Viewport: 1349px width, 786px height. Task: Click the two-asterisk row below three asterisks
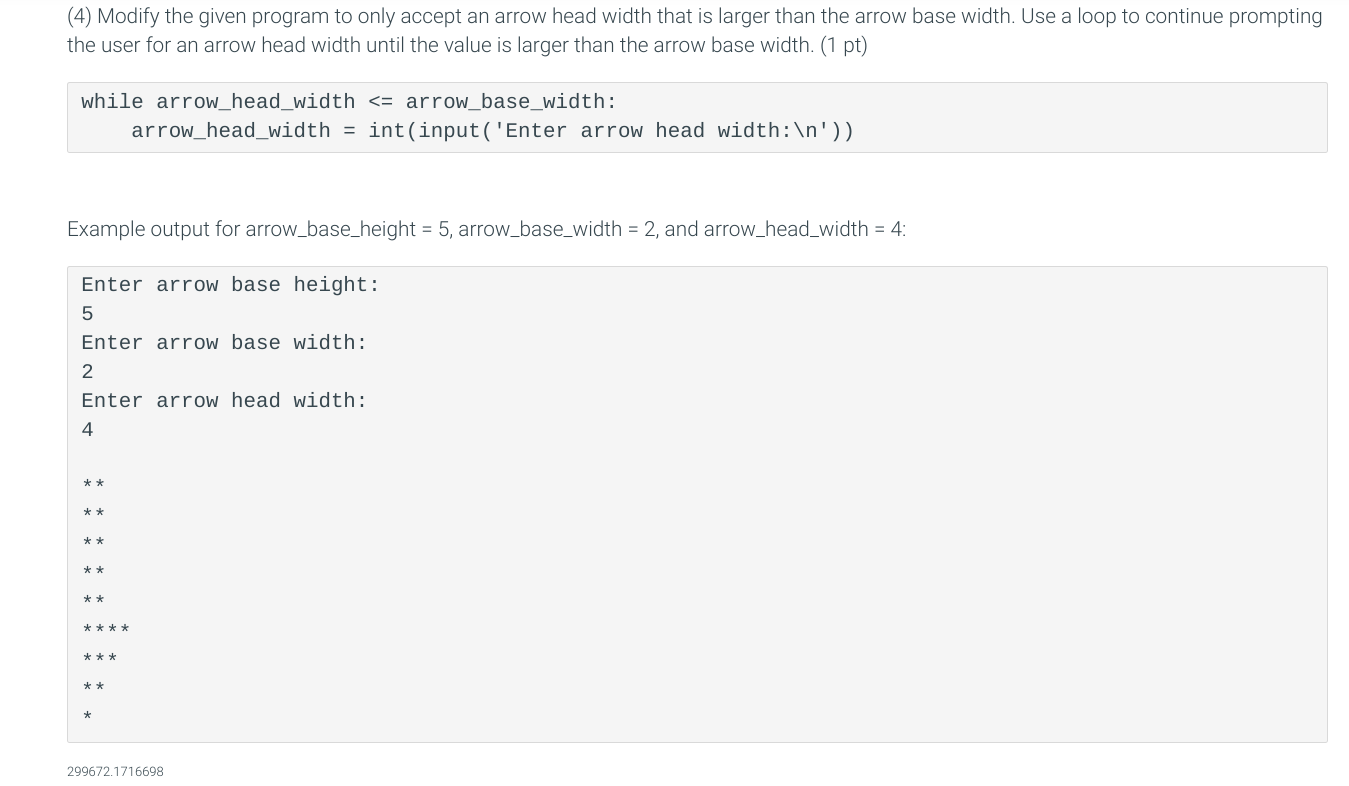click(x=93, y=688)
